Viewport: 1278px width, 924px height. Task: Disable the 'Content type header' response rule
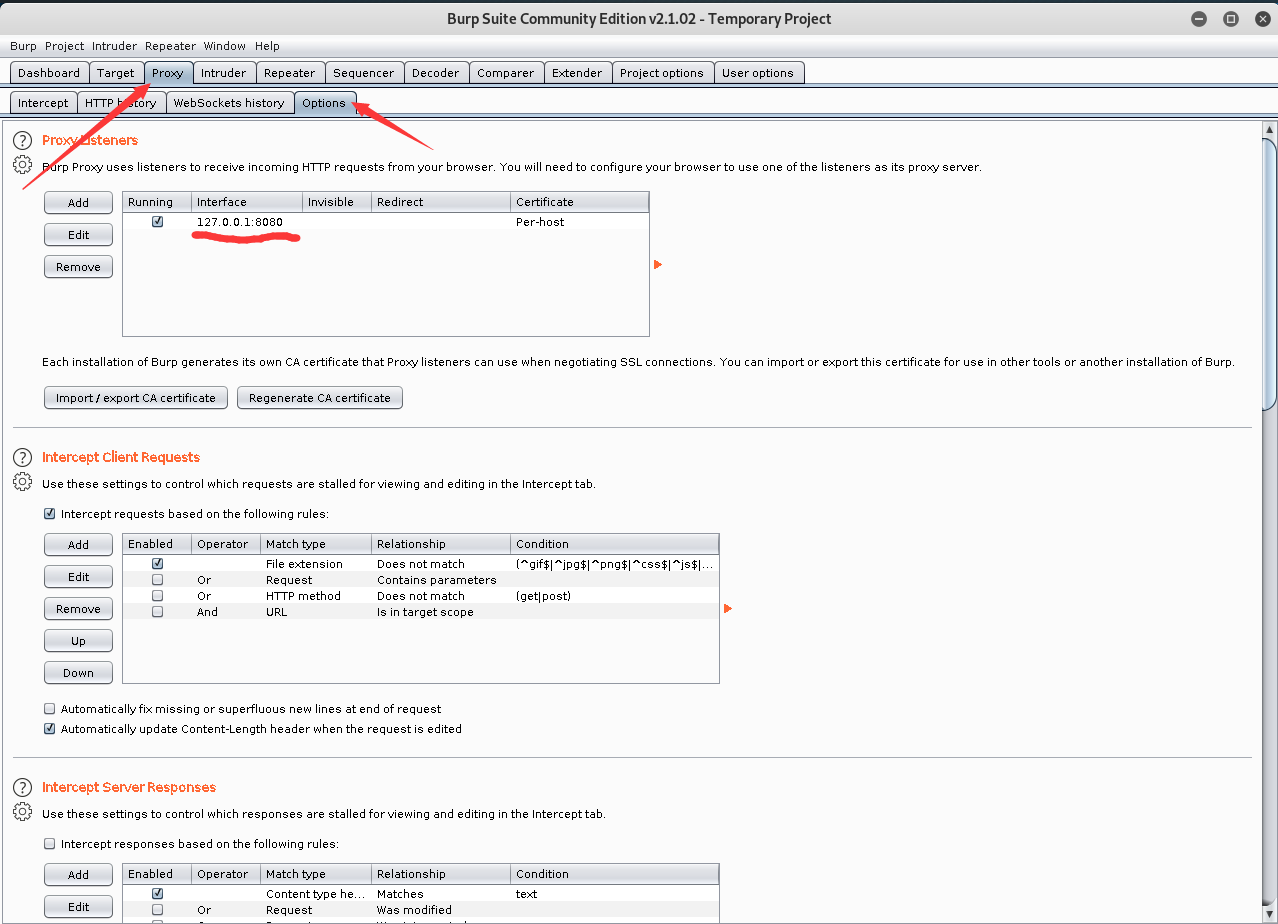point(157,894)
